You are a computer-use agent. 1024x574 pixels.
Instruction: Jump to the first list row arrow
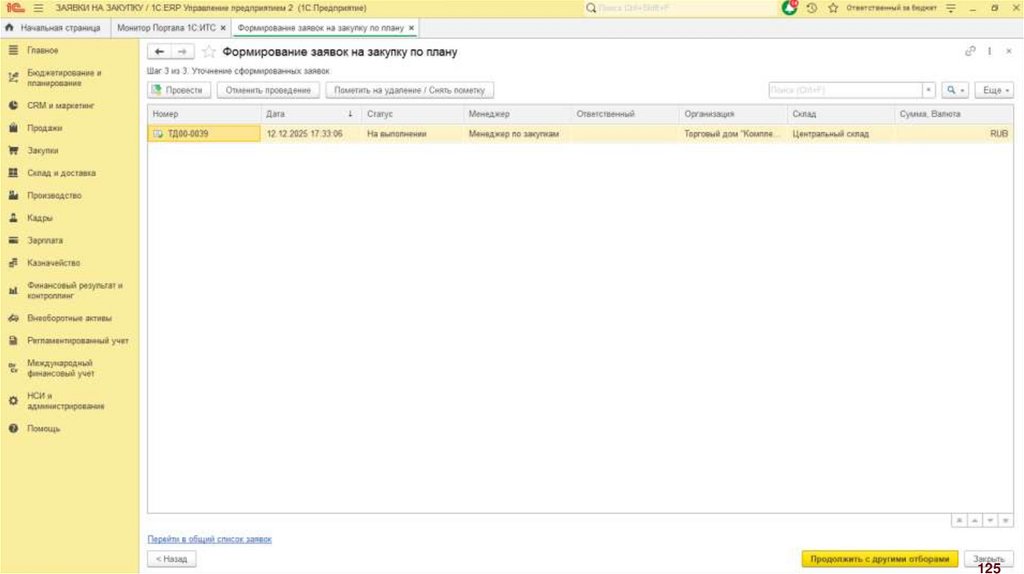tap(959, 520)
